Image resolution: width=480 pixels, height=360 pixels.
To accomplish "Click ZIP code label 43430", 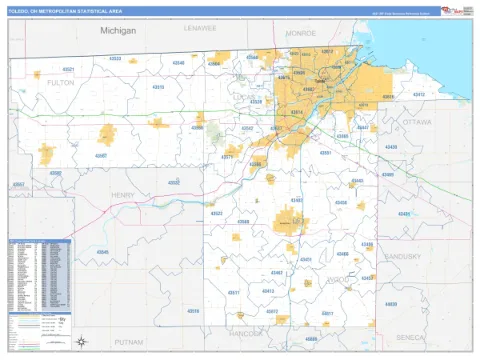I will coord(391,147).
